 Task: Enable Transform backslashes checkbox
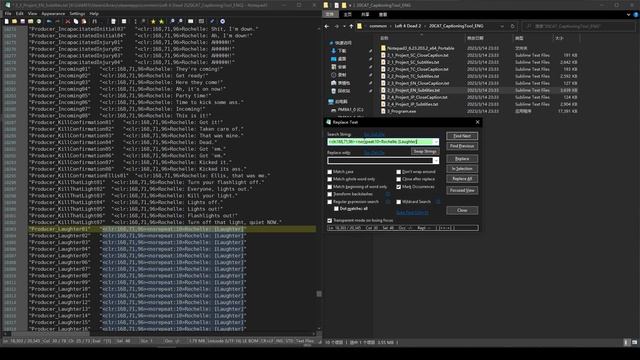[x=330, y=194]
